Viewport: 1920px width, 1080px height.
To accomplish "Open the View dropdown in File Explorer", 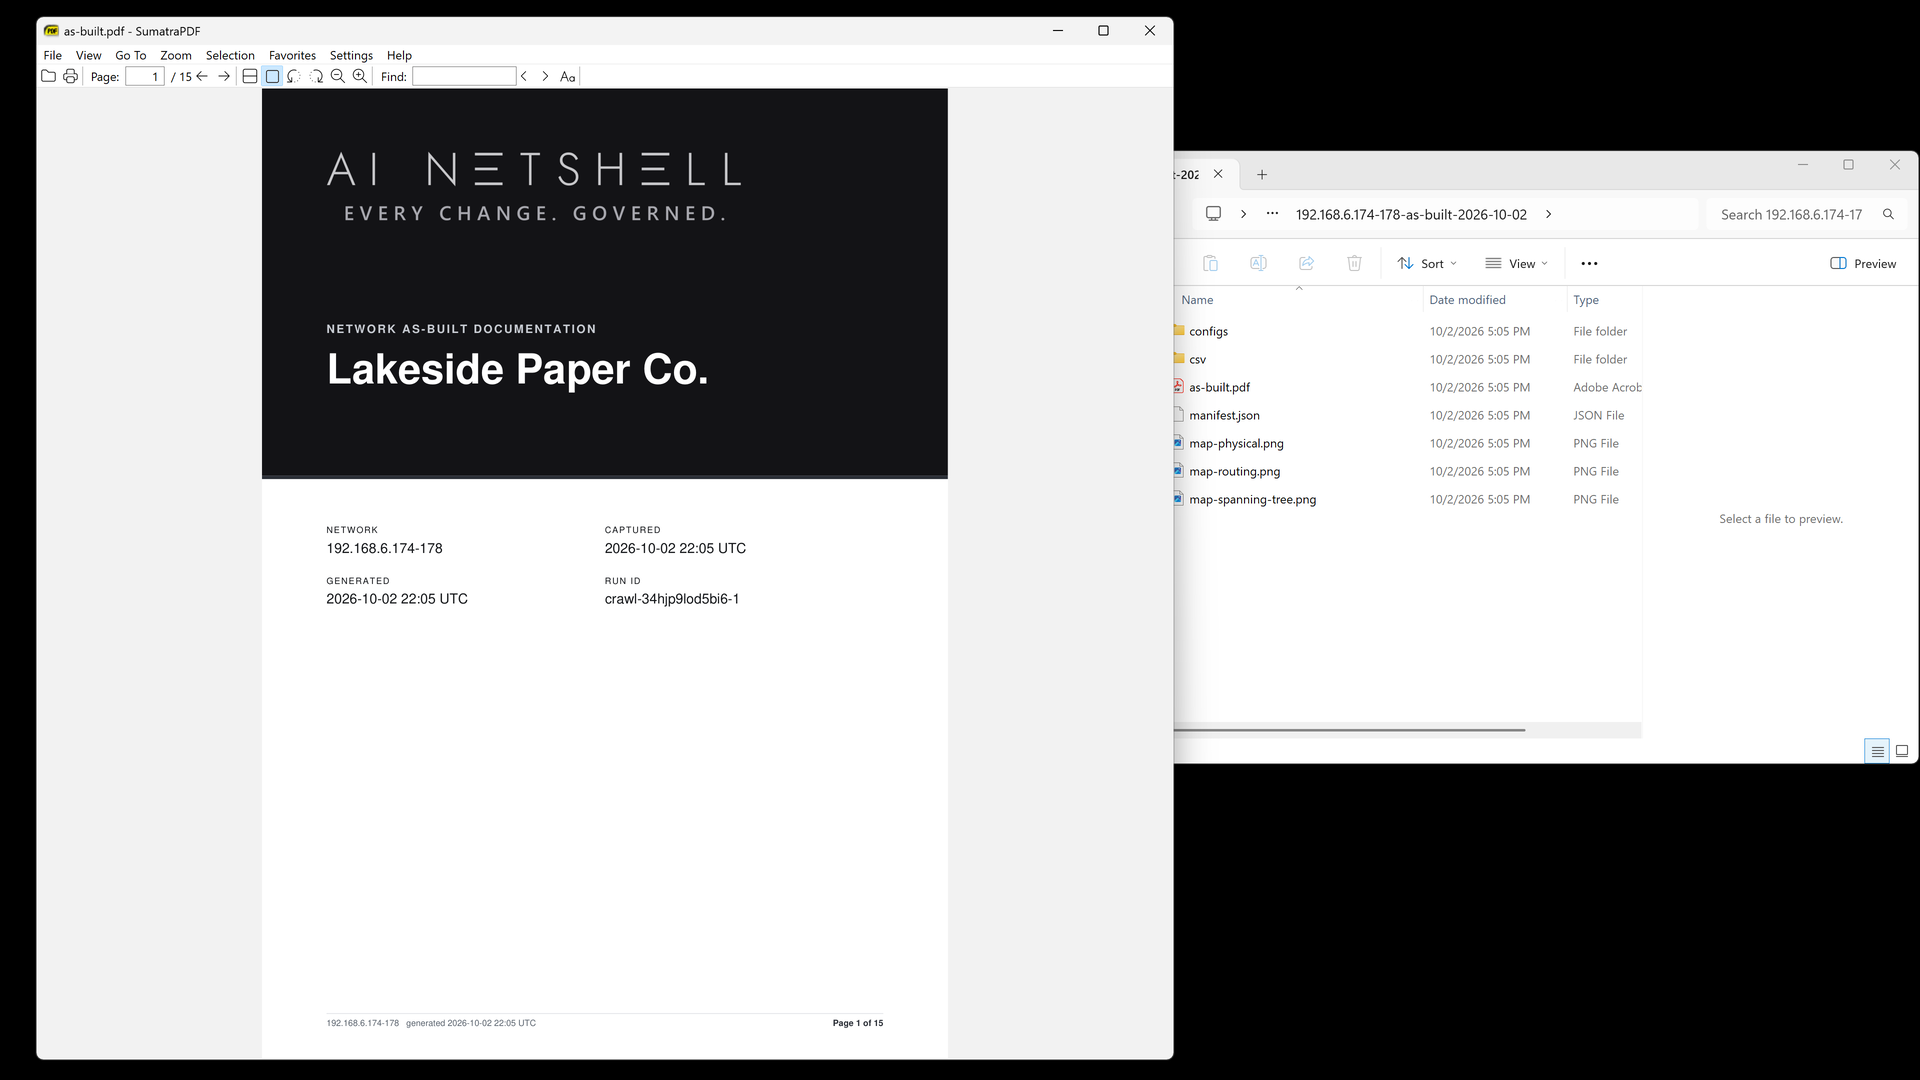I will pyautogui.click(x=1517, y=264).
